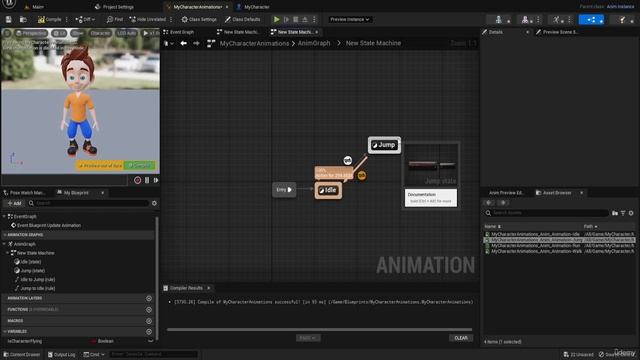The width and height of the screenshot is (640, 360).
Task: Select active Animation Blueprint mode icon
Action: click(x=591, y=19)
